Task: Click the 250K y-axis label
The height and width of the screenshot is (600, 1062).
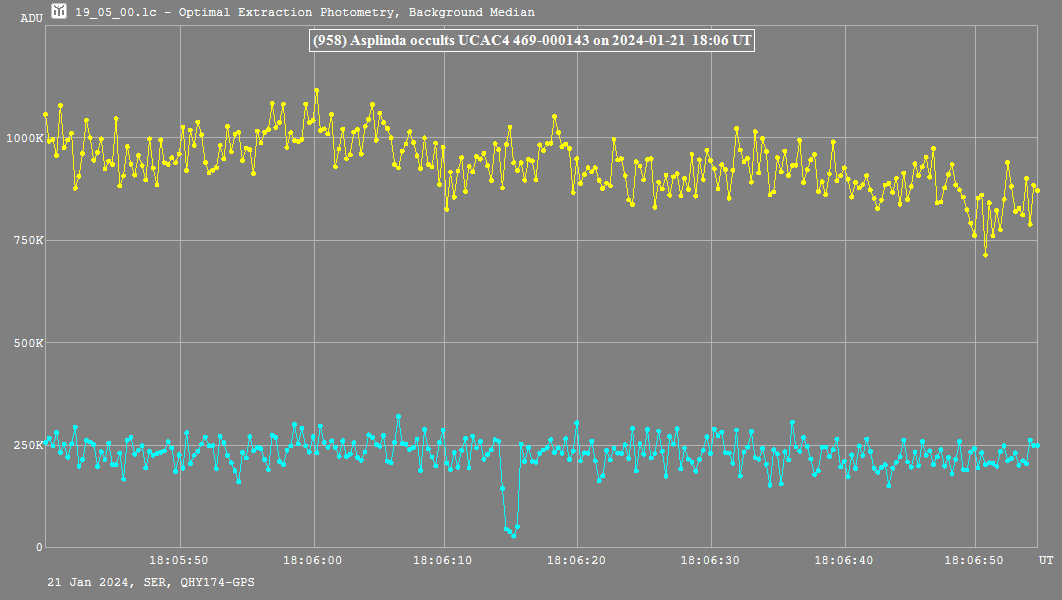Action: [x=28, y=445]
